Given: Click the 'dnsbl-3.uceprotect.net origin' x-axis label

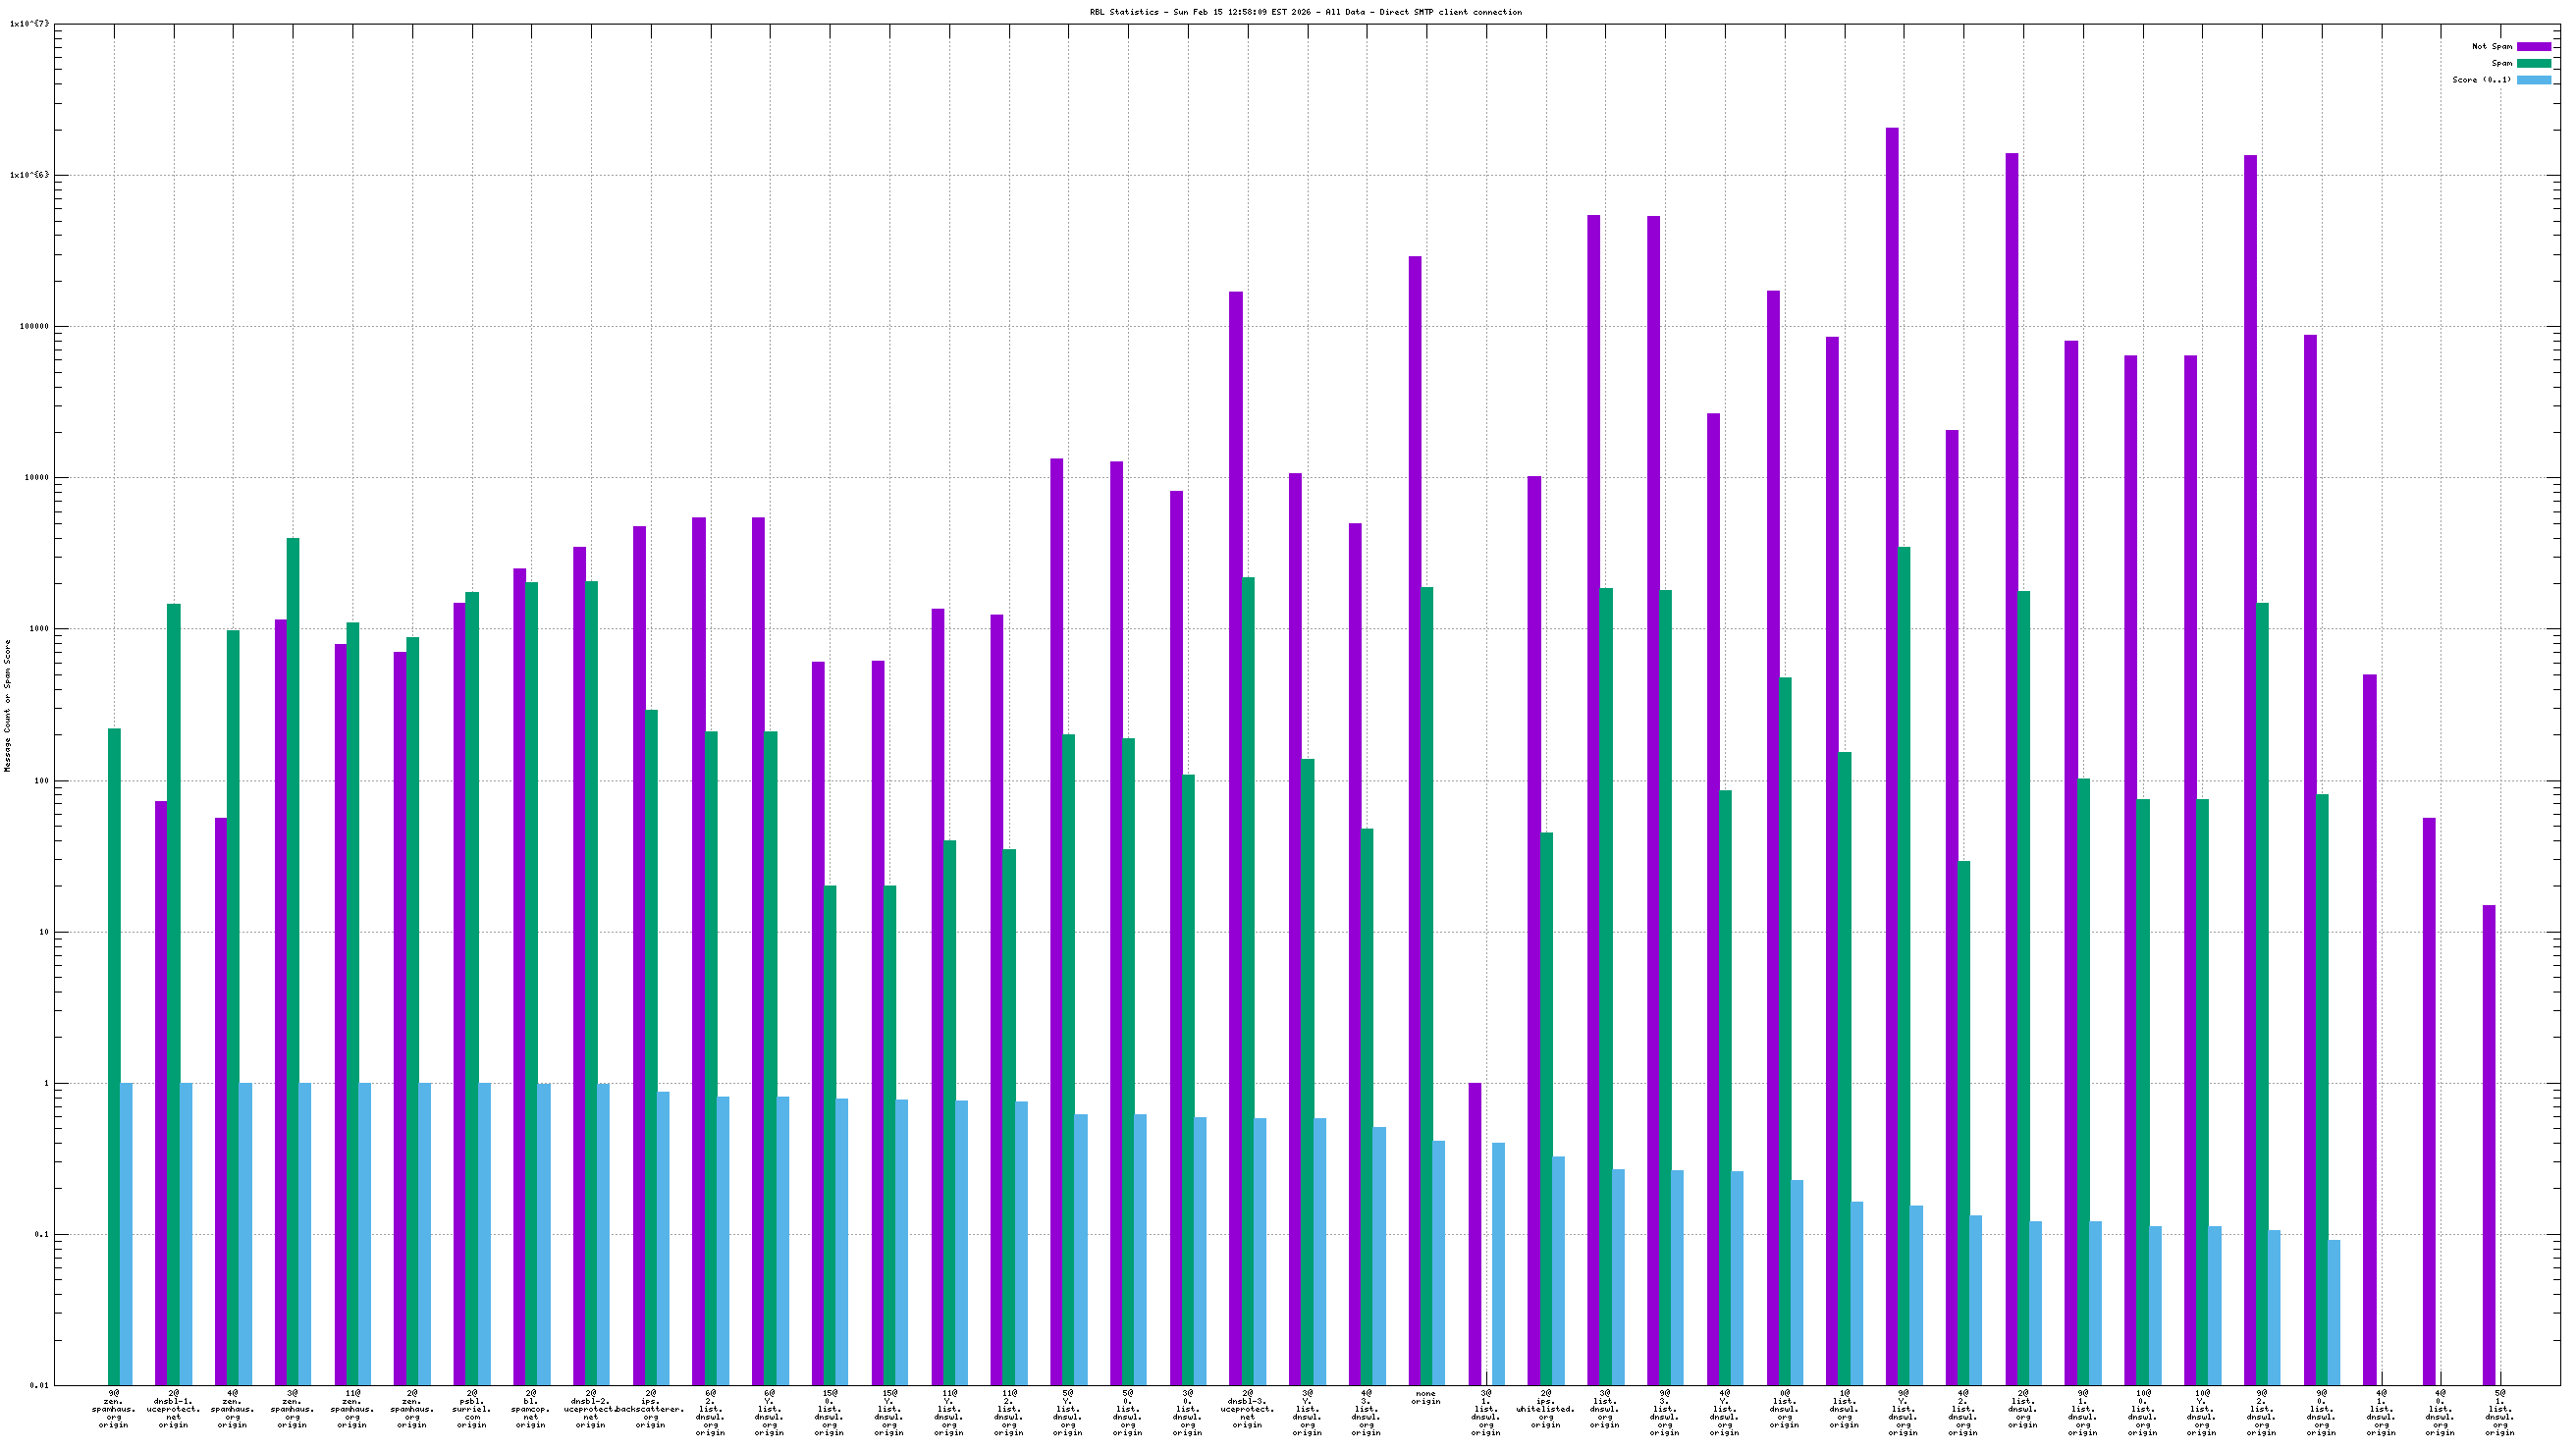Looking at the screenshot, I should tap(1247, 1409).
